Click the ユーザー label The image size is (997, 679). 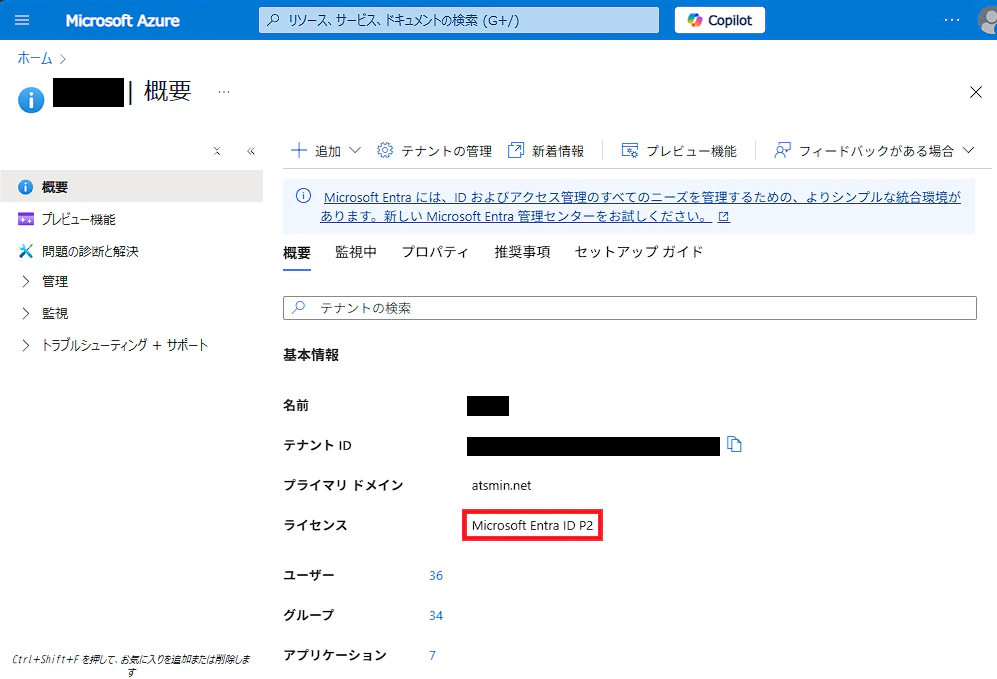click(308, 575)
